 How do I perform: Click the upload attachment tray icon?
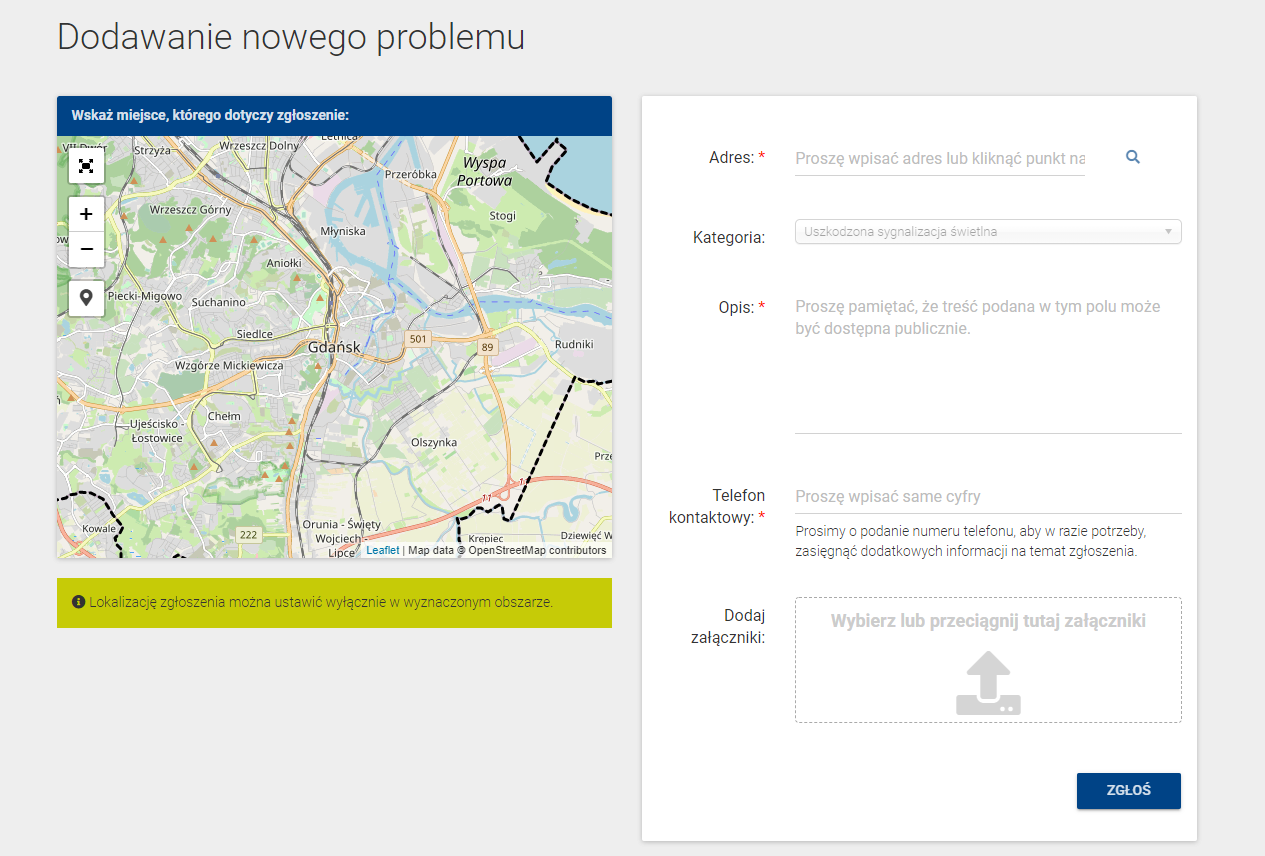(x=988, y=683)
